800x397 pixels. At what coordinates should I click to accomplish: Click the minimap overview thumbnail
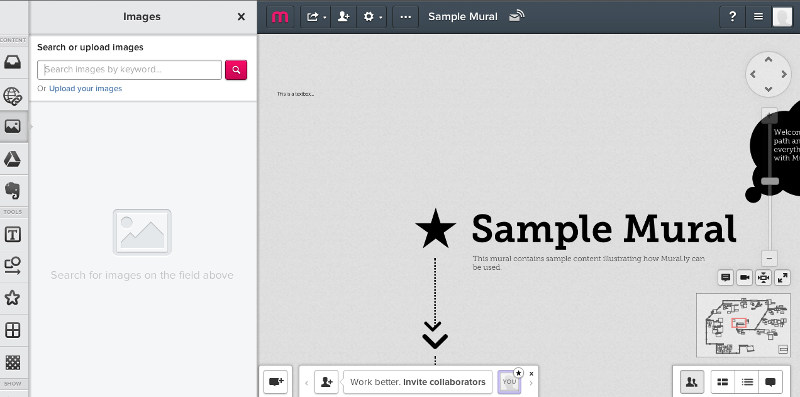pyautogui.click(x=743, y=325)
